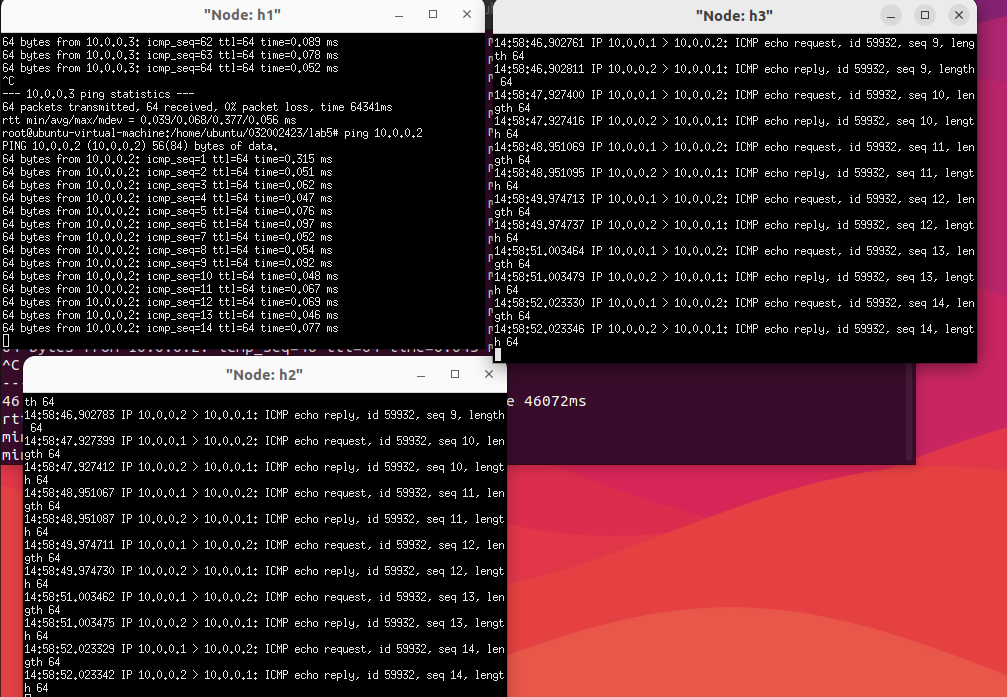Close the Node: h1 window

pos(467,15)
